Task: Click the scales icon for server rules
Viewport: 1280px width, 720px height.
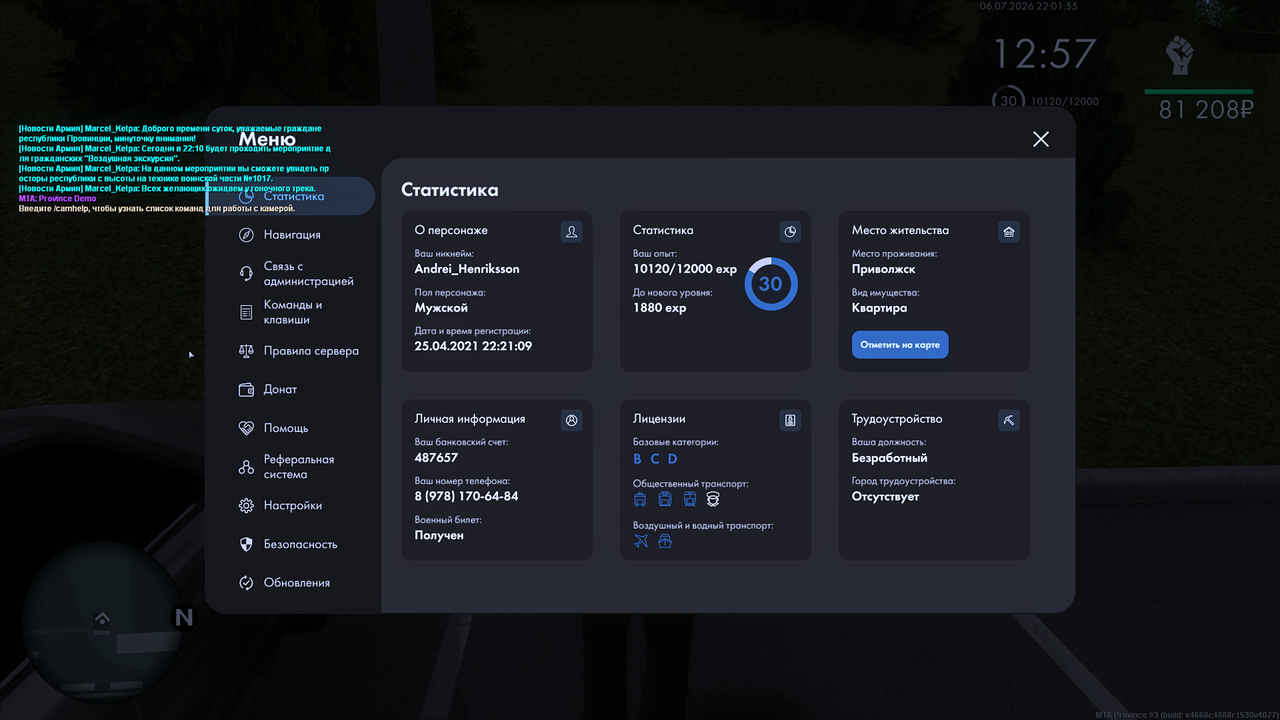Action: point(246,351)
